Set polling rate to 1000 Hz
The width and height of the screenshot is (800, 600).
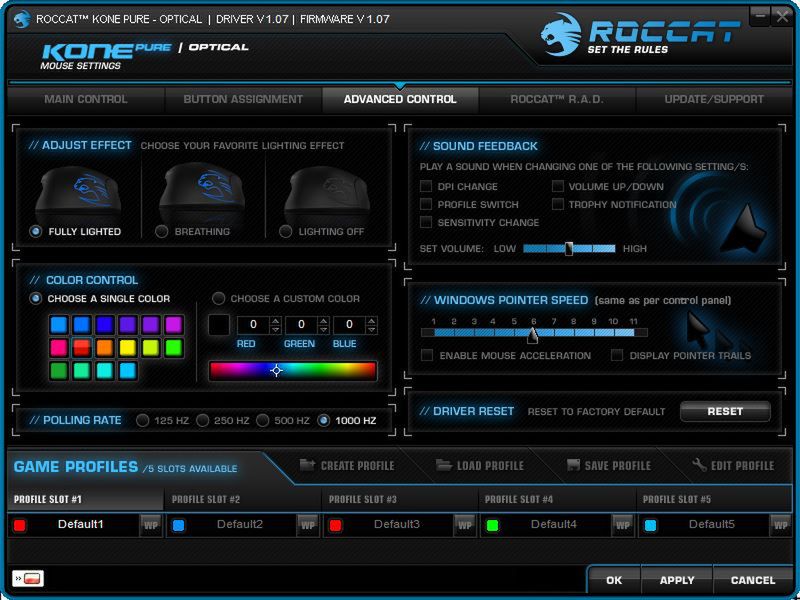coord(323,420)
